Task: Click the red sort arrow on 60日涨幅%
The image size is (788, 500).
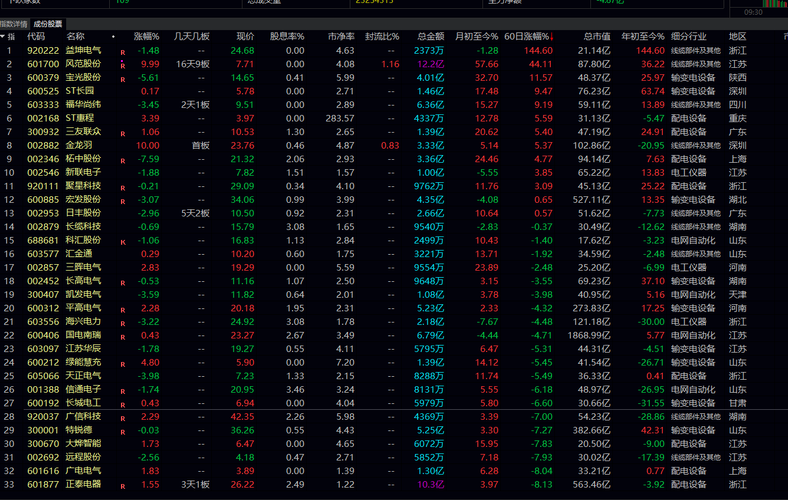Action: coord(552,37)
